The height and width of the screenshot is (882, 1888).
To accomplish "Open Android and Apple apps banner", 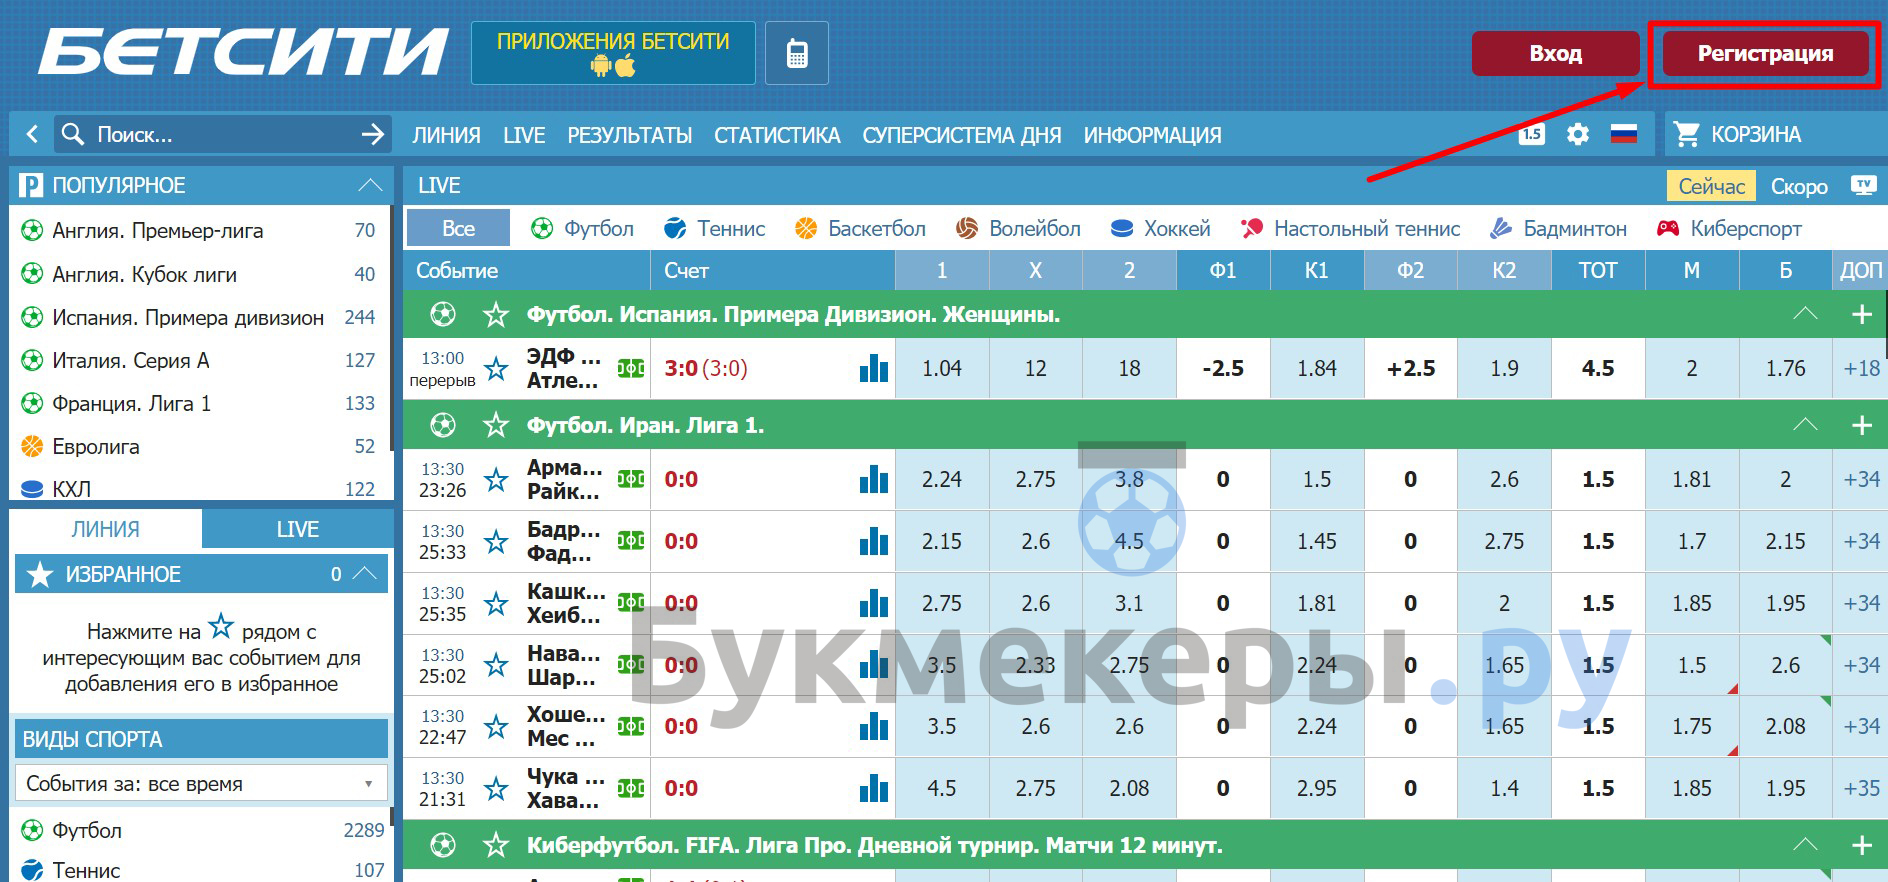I will click(x=613, y=53).
